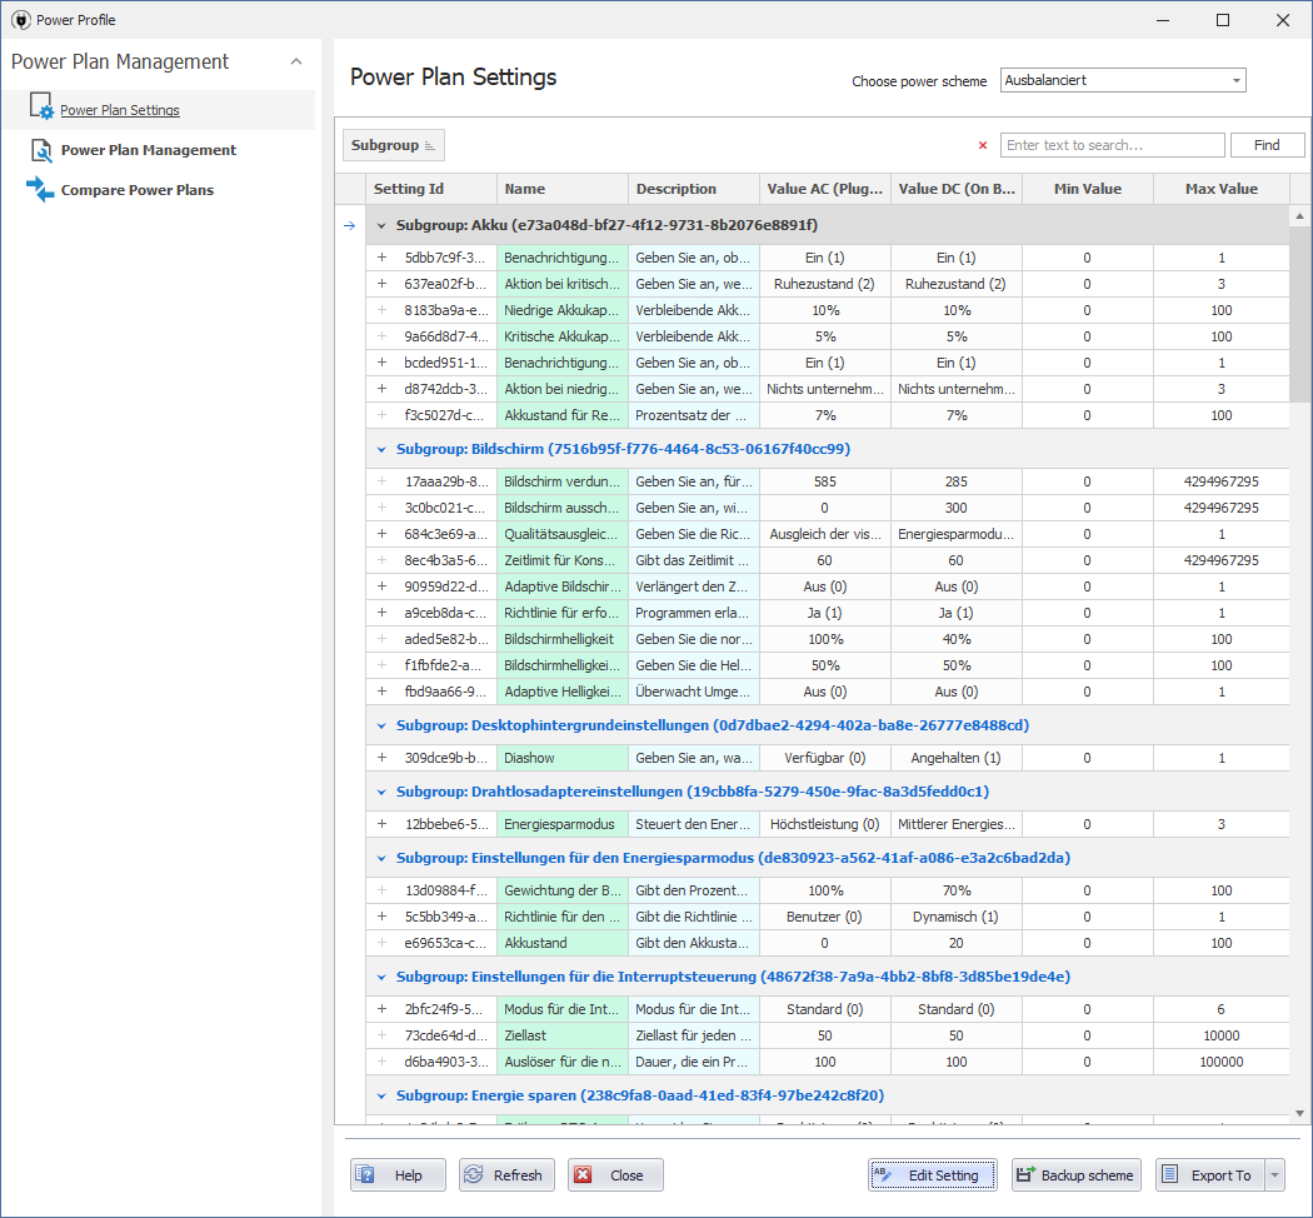Click the Refresh button
Image resolution: width=1313 pixels, height=1218 pixels.
tap(507, 1175)
